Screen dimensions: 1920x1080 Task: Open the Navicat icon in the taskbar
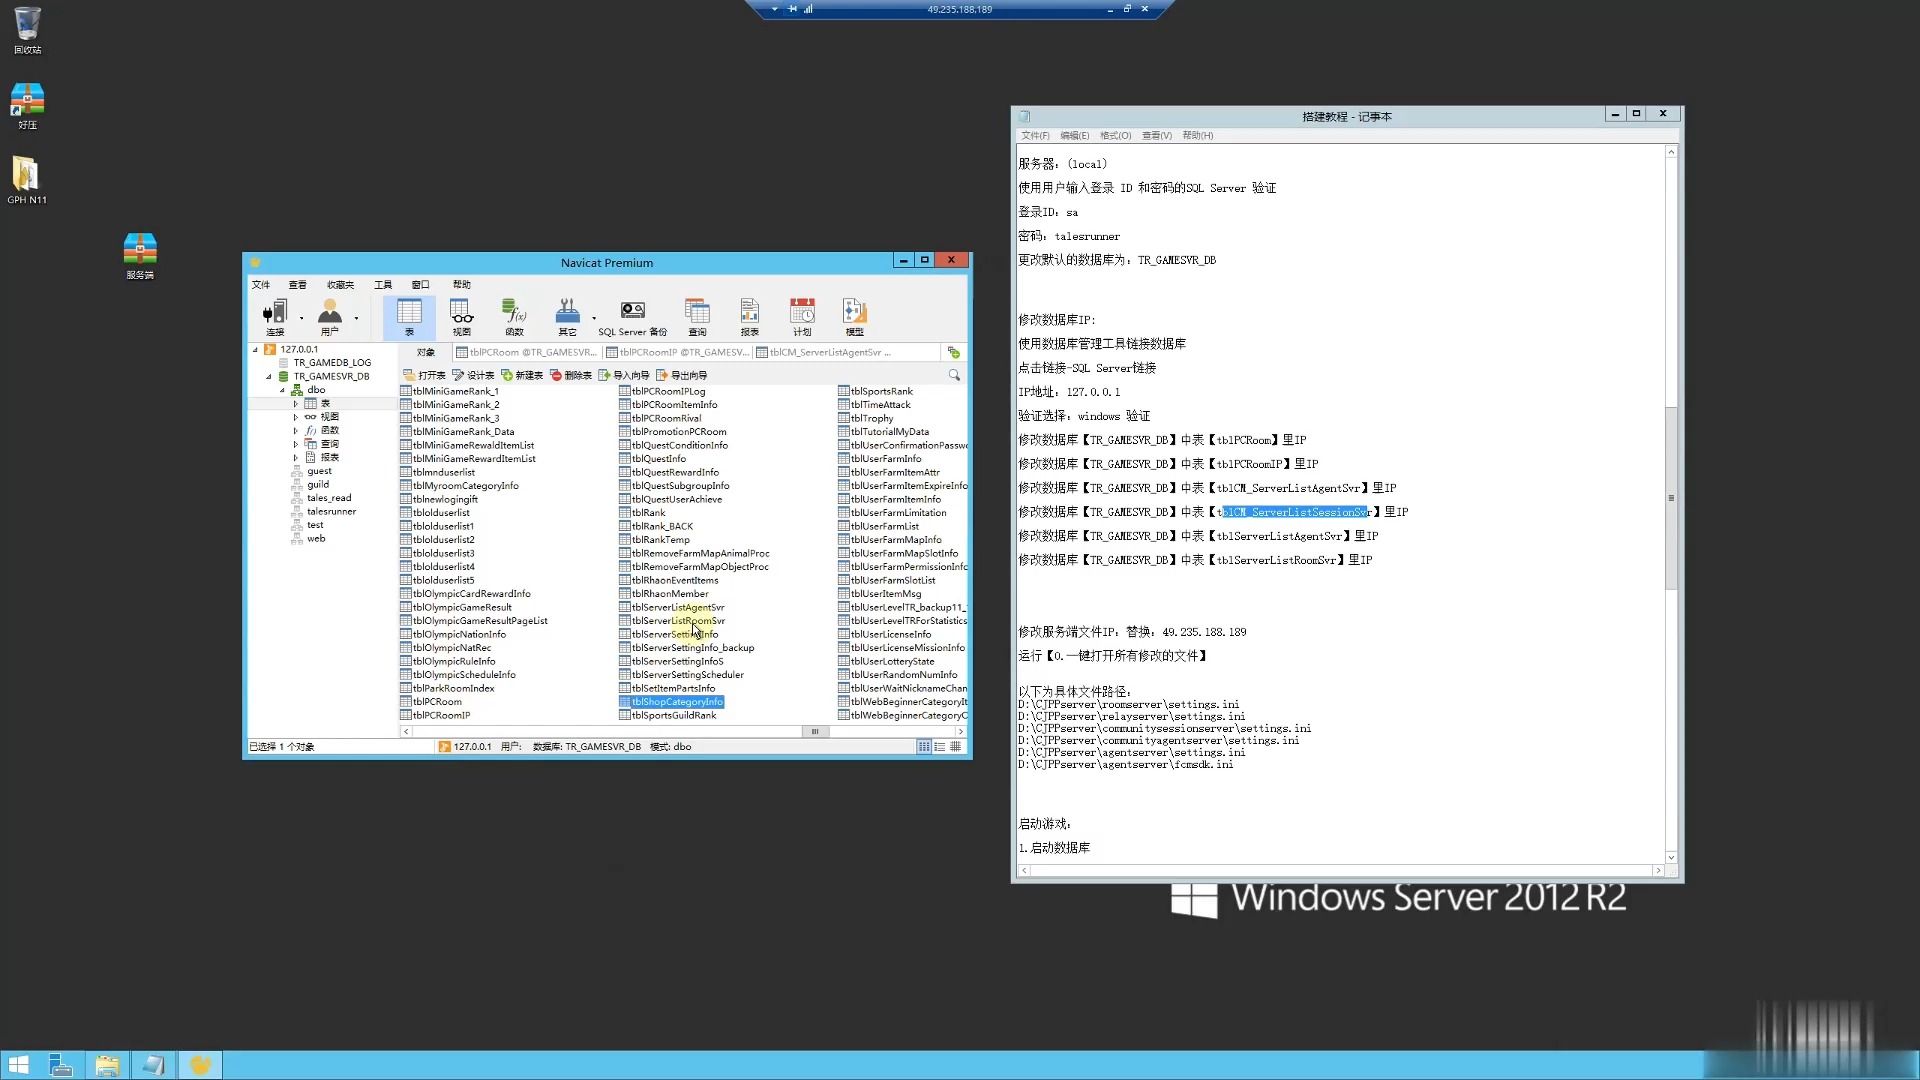(200, 1065)
